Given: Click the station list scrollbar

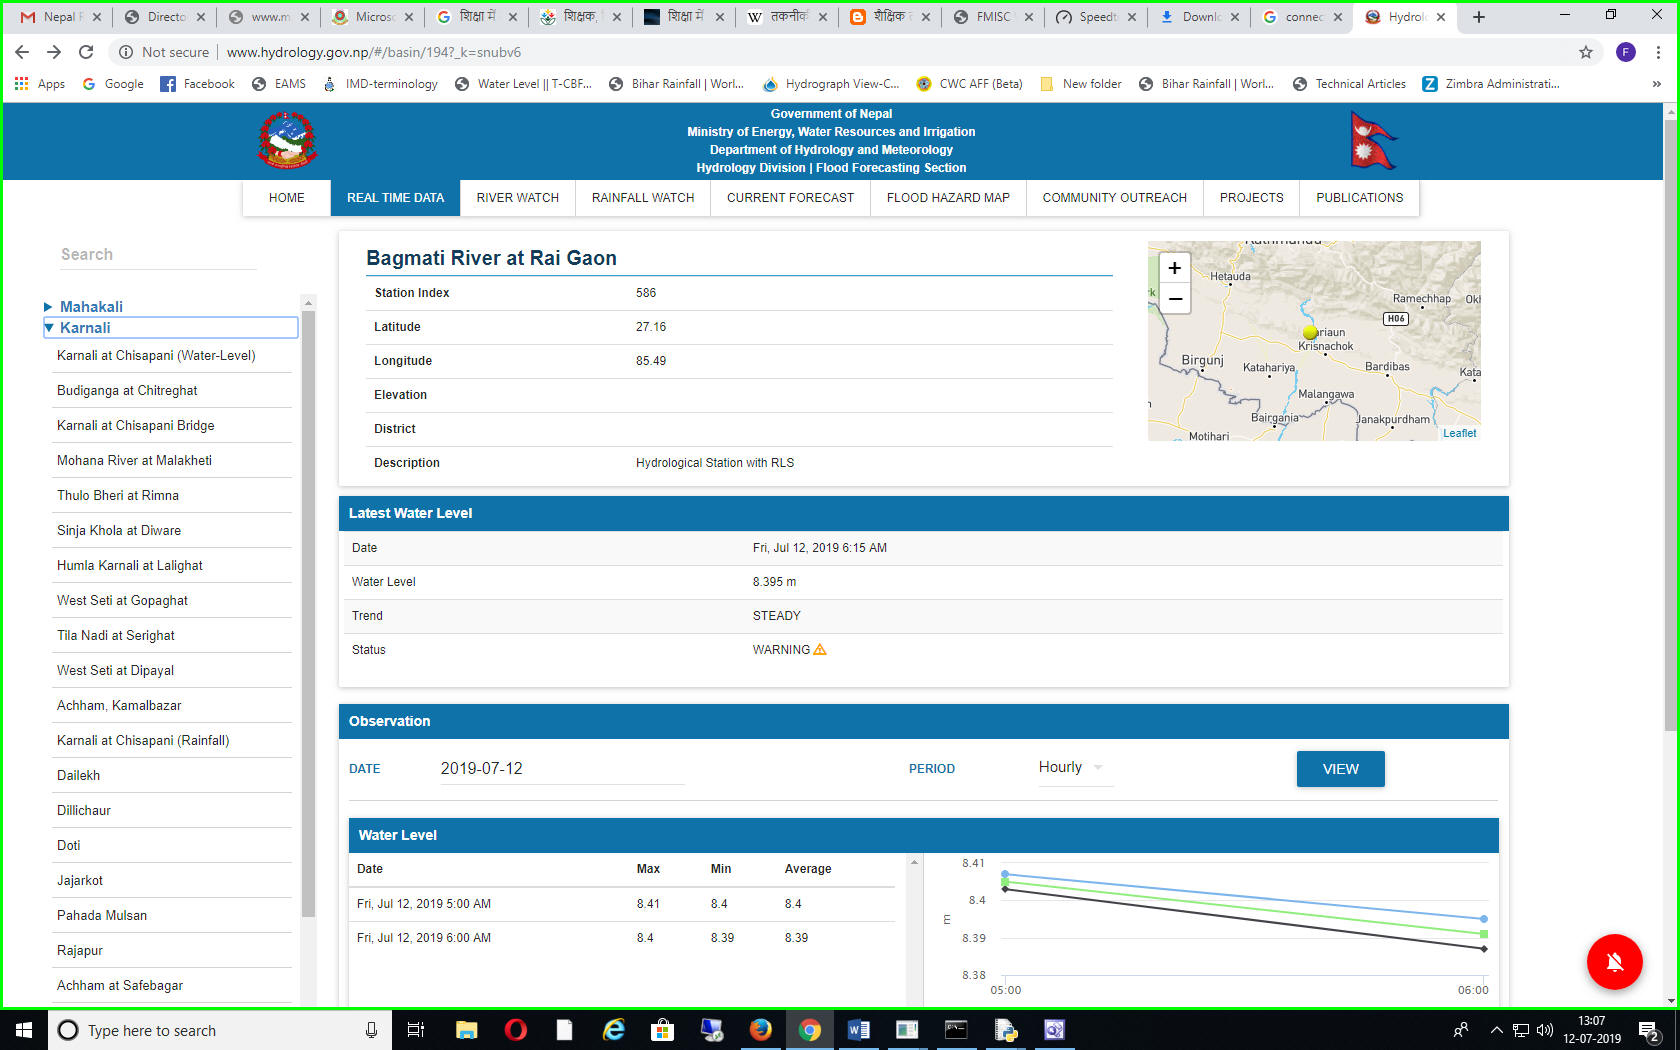Looking at the screenshot, I should 308,613.
